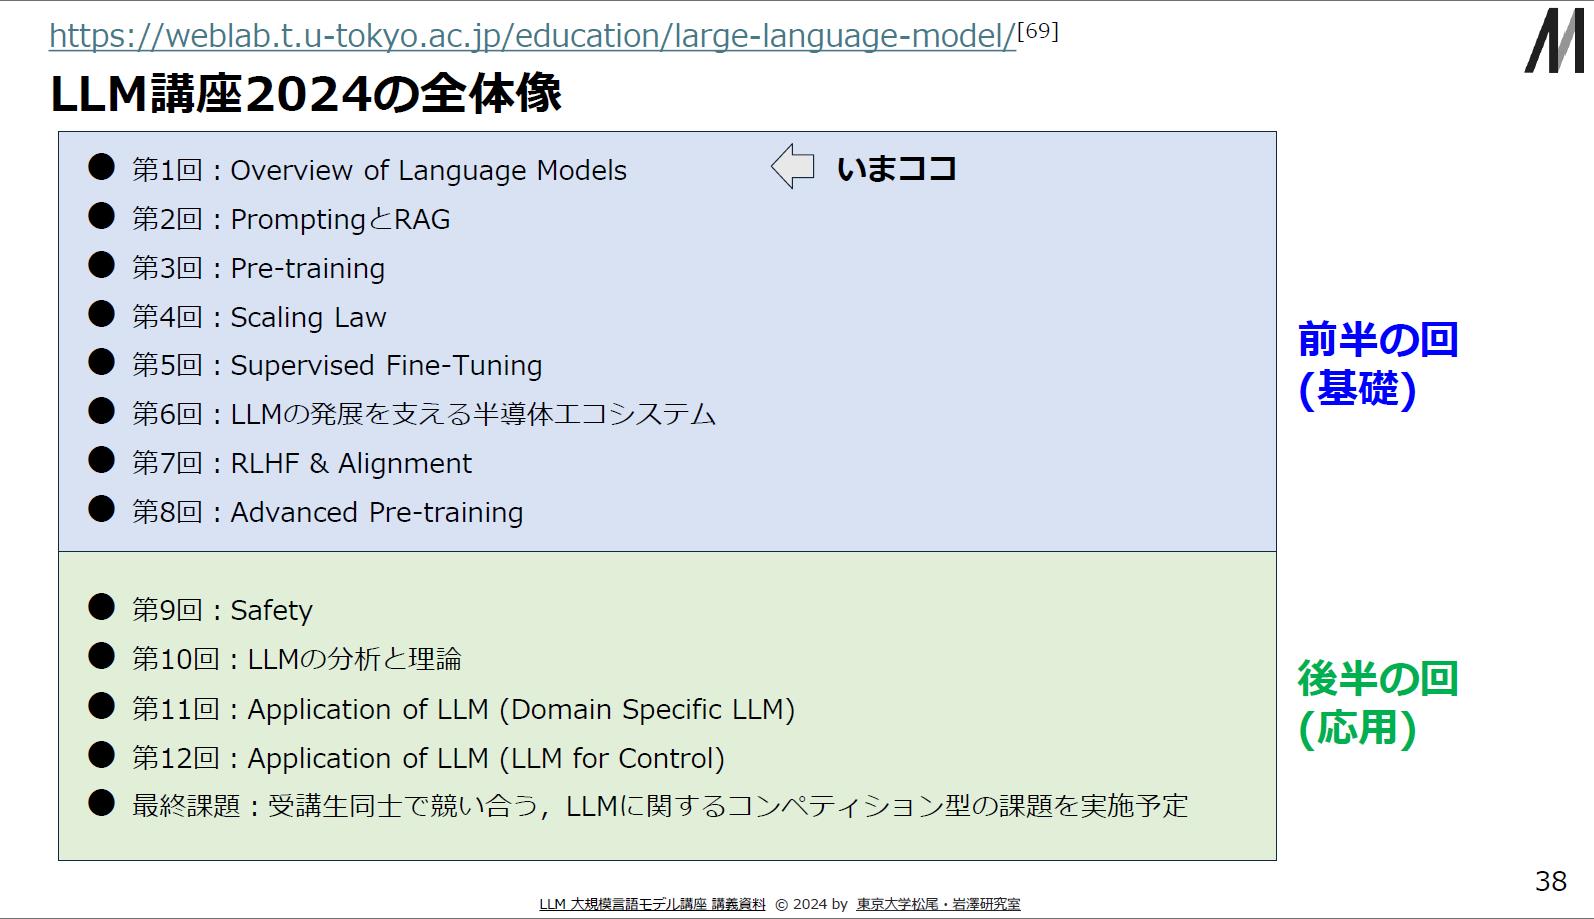Click the left arrow beside いまココ
The height and width of the screenshot is (919, 1594).
tap(793, 166)
